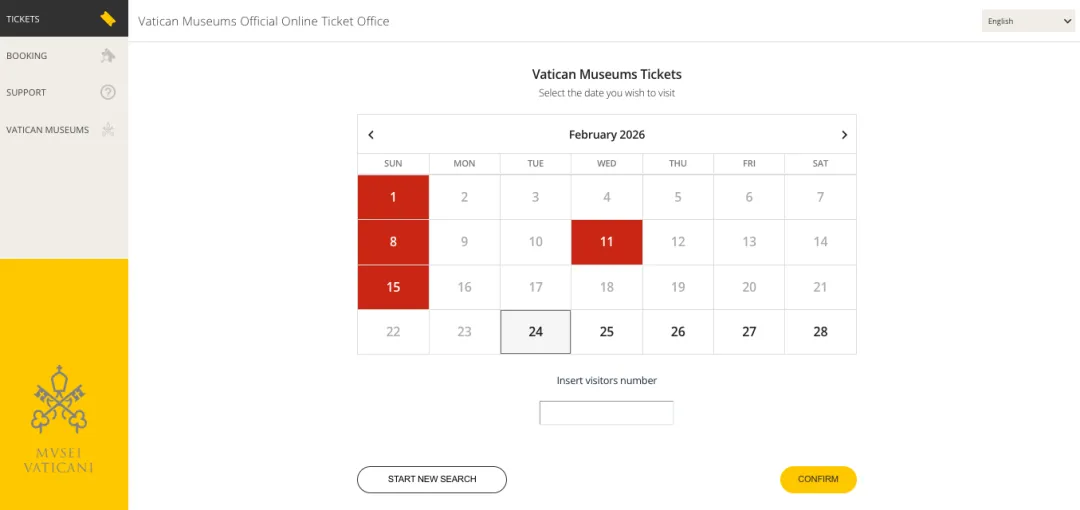Open the Support menu item
This screenshot has height=510, width=1080.
pyautogui.click(x=26, y=92)
